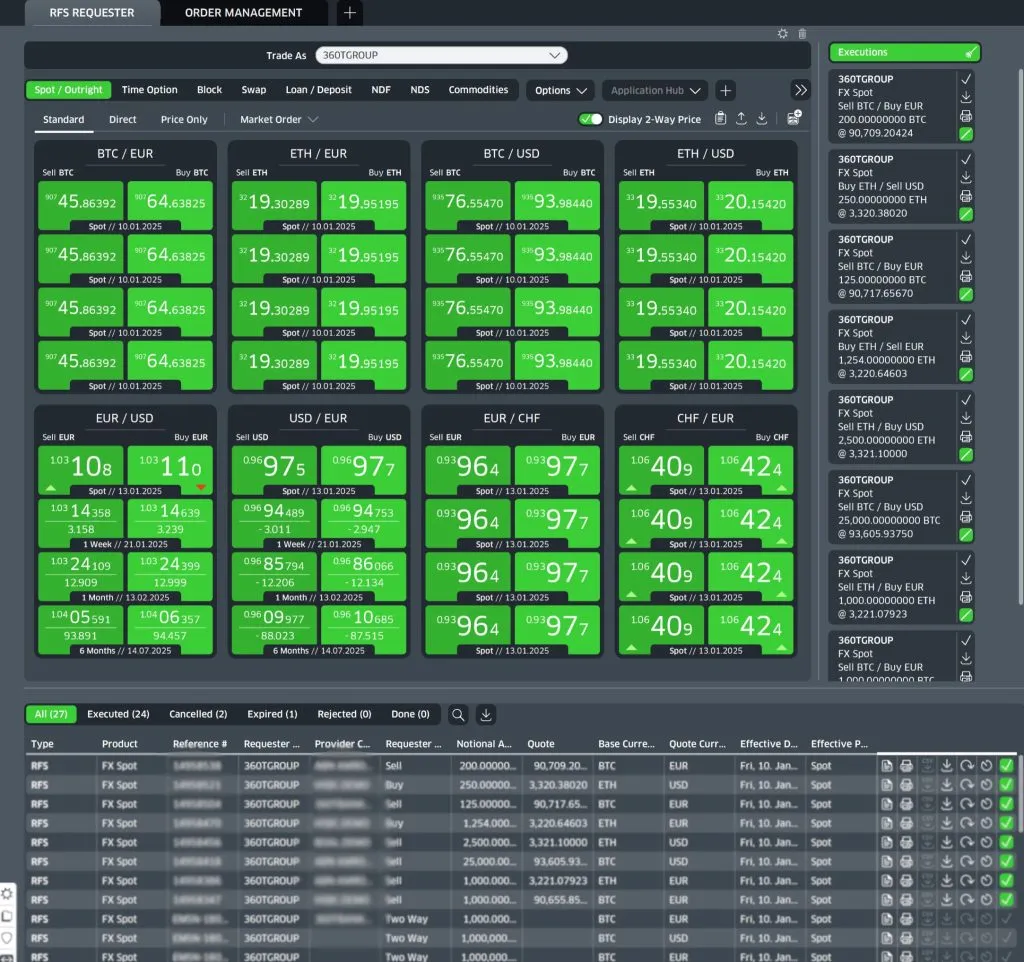This screenshot has height=962, width=1024.
Task: Click the Executions panel header
Action: pos(904,52)
